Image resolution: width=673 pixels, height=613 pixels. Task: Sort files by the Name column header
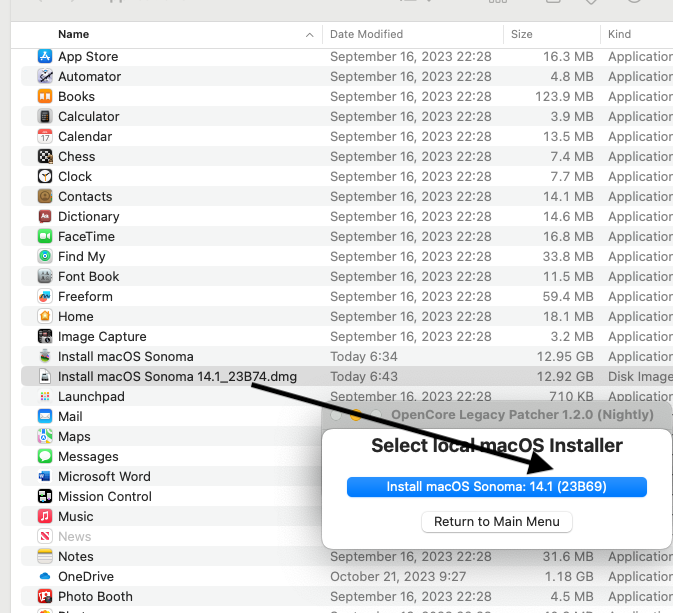click(x=73, y=34)
